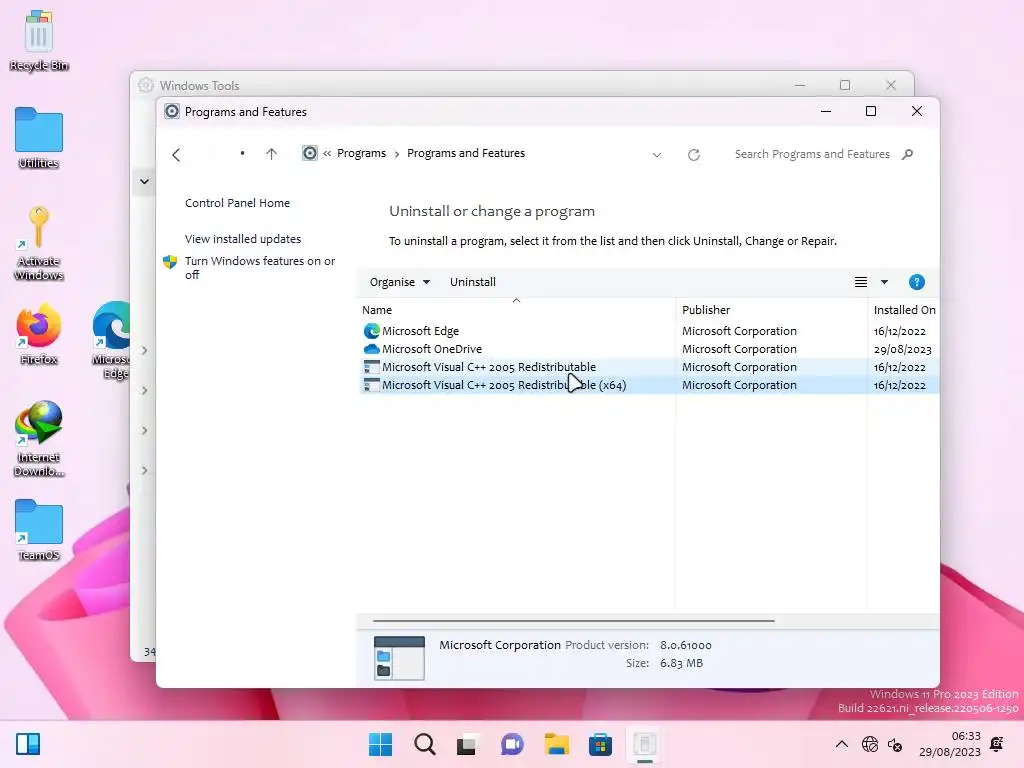Click the Microsoft Edge program icon in list

coord(372,331)
